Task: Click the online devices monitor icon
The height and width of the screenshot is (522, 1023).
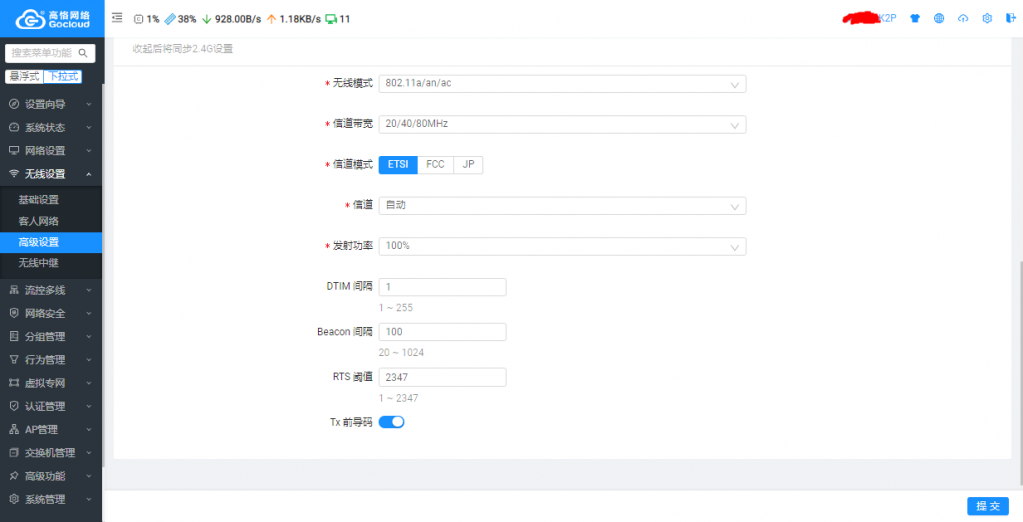Action: [331, 19]
